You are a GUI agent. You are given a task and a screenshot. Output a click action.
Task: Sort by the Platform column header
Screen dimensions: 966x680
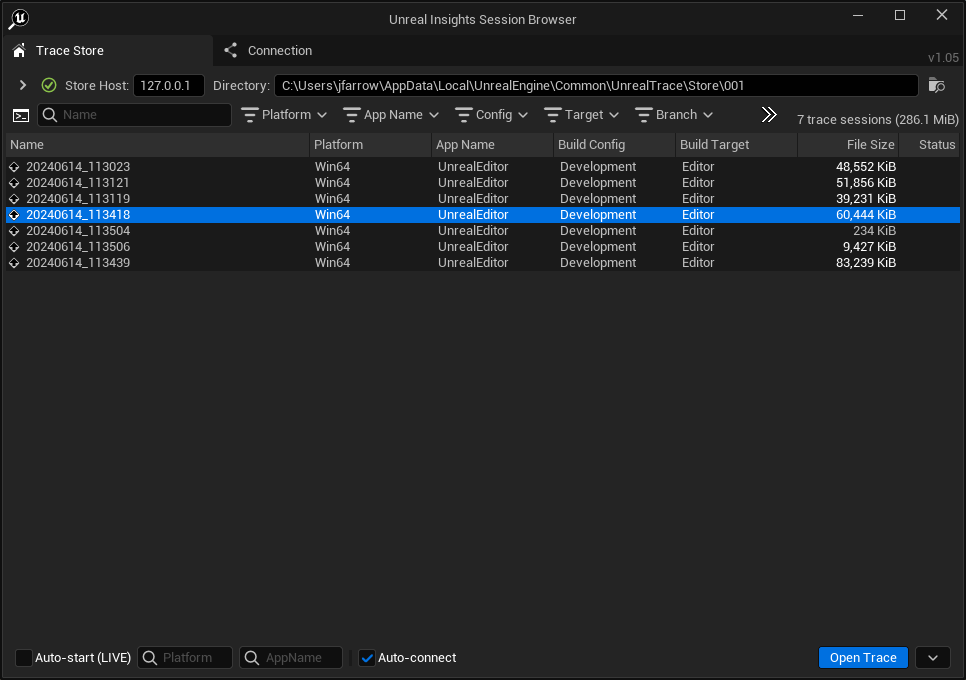click(x=370, y=145)
